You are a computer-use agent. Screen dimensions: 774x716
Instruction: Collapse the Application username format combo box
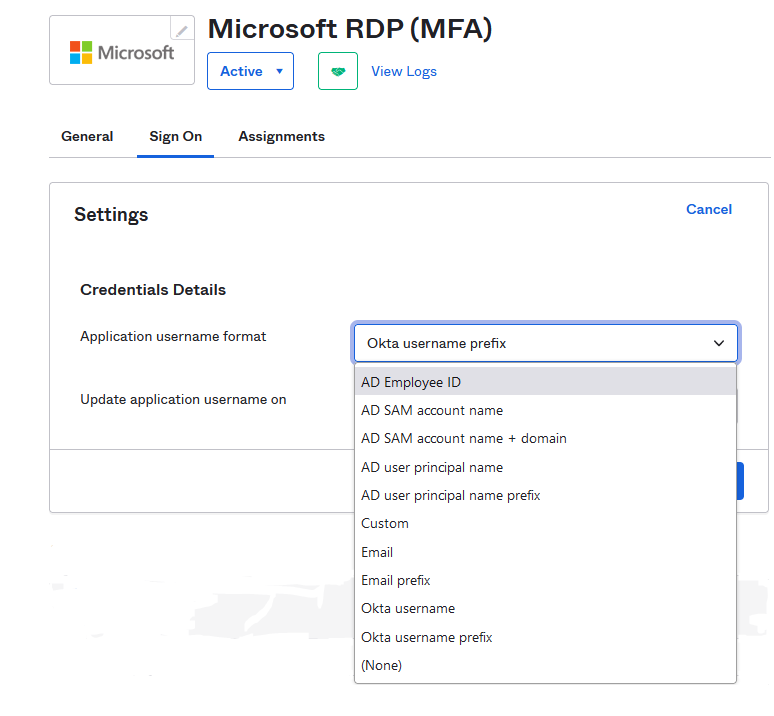(x=546, y=343)
